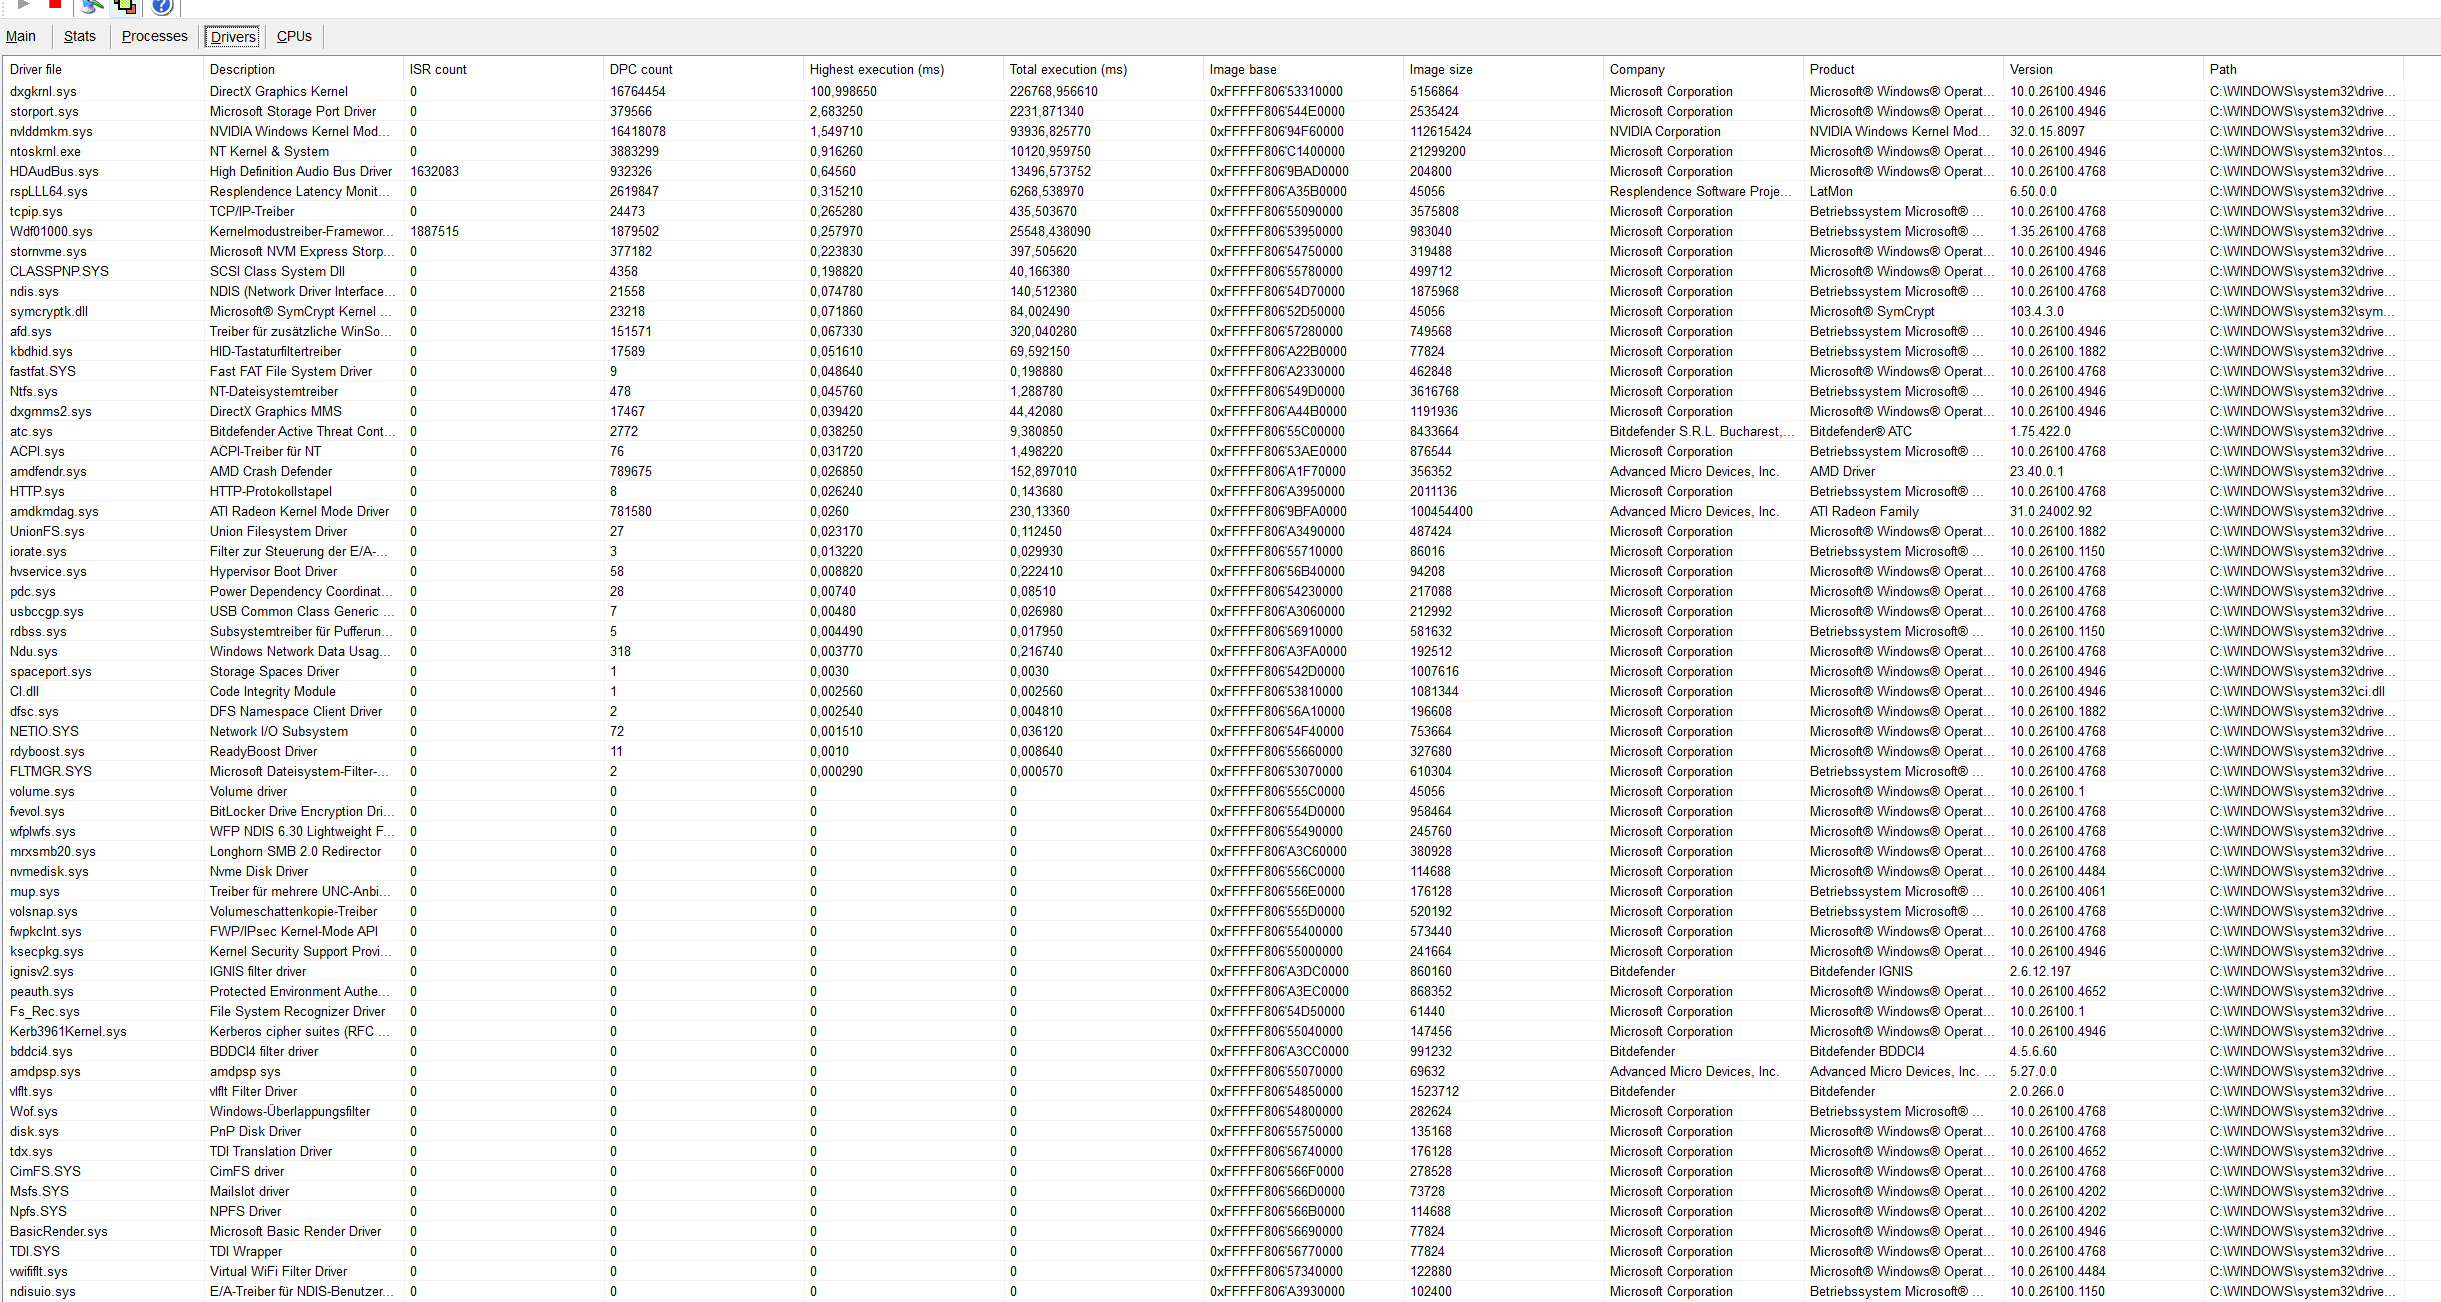Image resolution: width=2441 pixels, height=1302 pixels.
Task: Select the dxgkrnl.sys driver row
Action: (43, 91)
